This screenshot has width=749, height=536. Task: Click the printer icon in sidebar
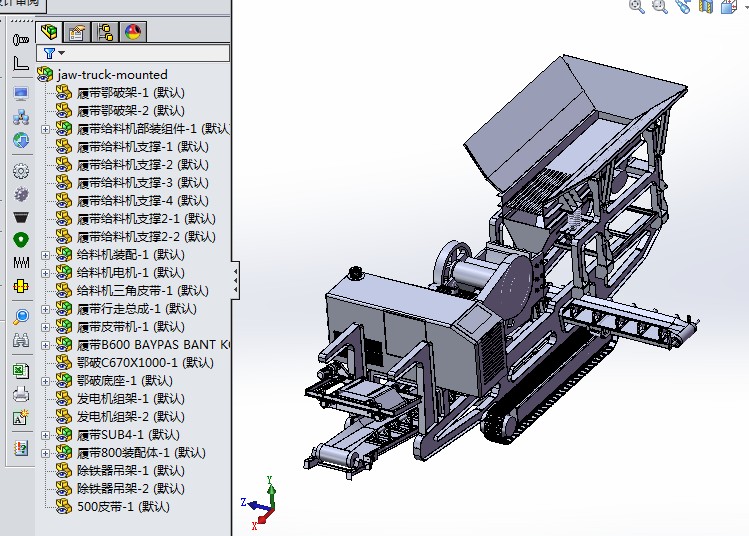(21, 395)
